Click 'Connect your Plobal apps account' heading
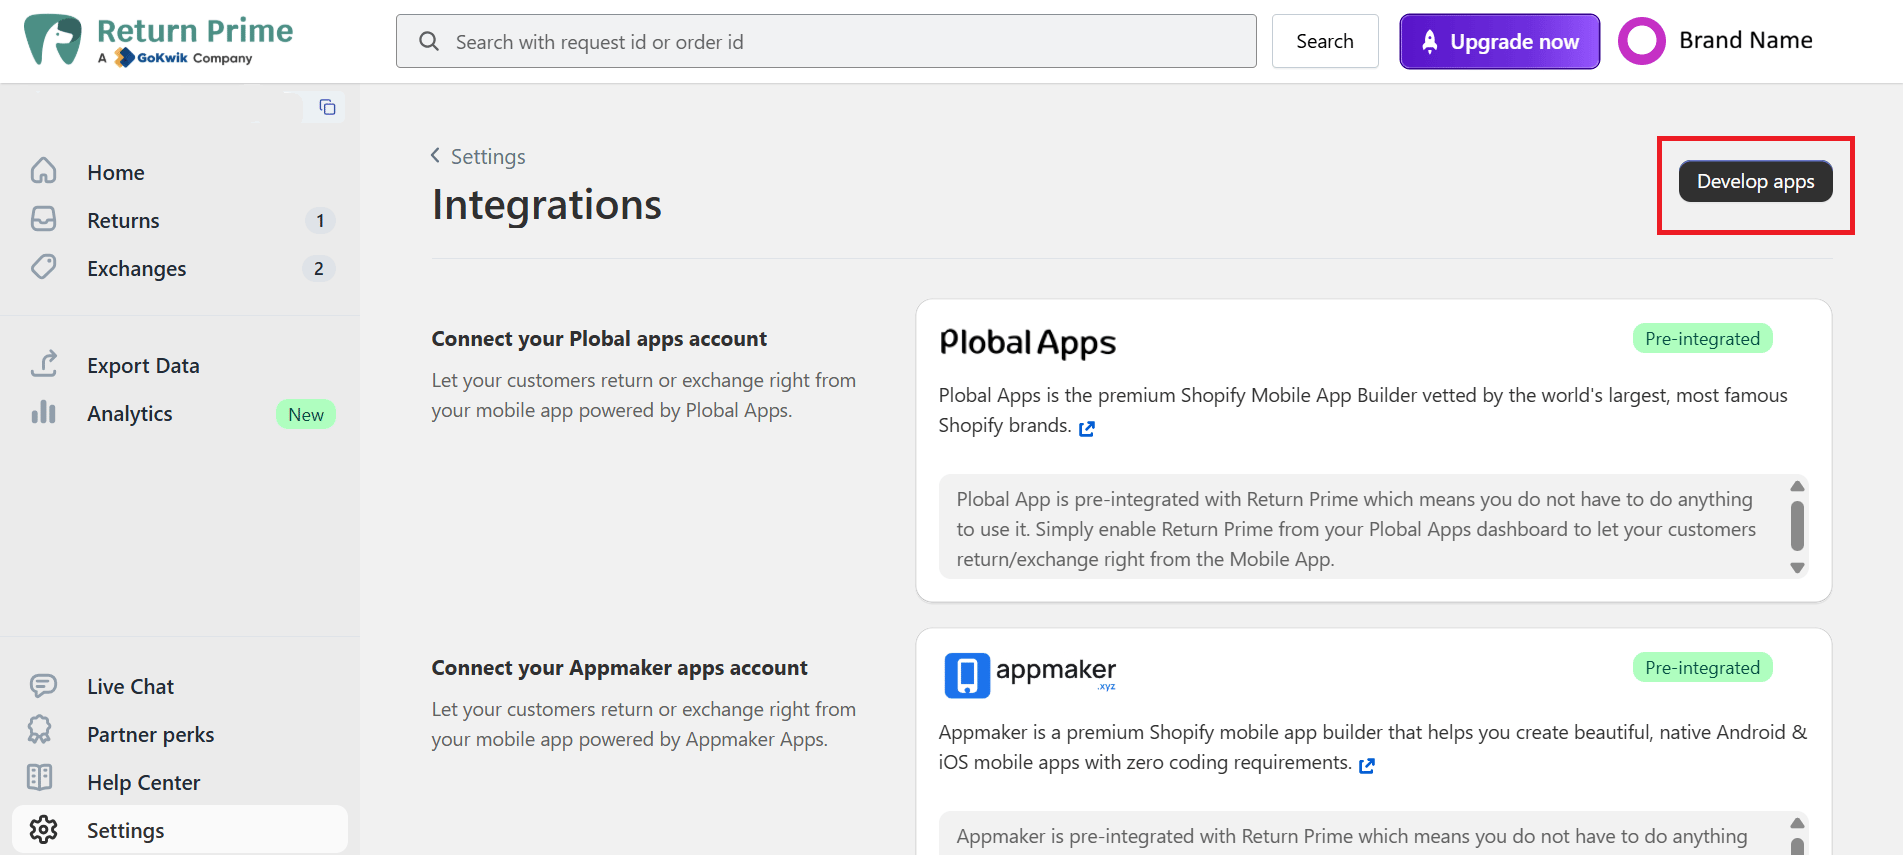 pyautogui.click(x=599, y=339)
